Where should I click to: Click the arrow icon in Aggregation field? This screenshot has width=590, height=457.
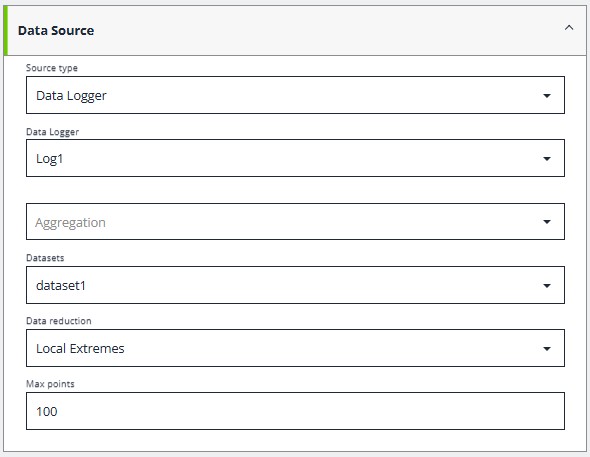(547, 222)
